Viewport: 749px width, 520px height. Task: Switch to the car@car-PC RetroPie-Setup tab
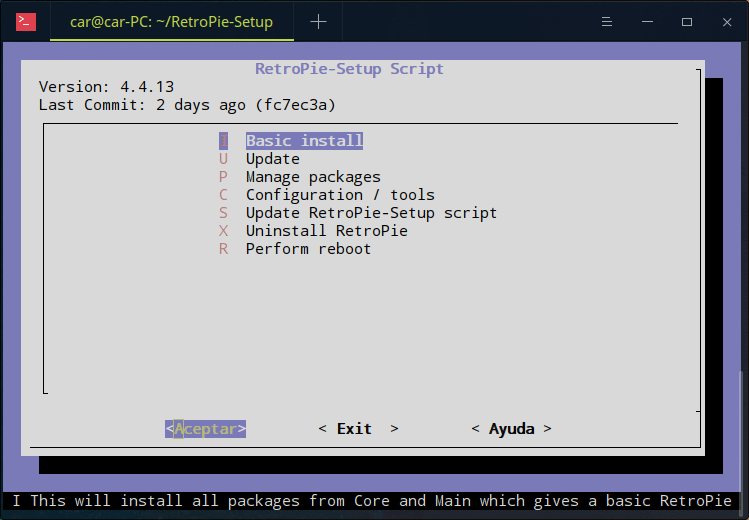click(171, 21)
